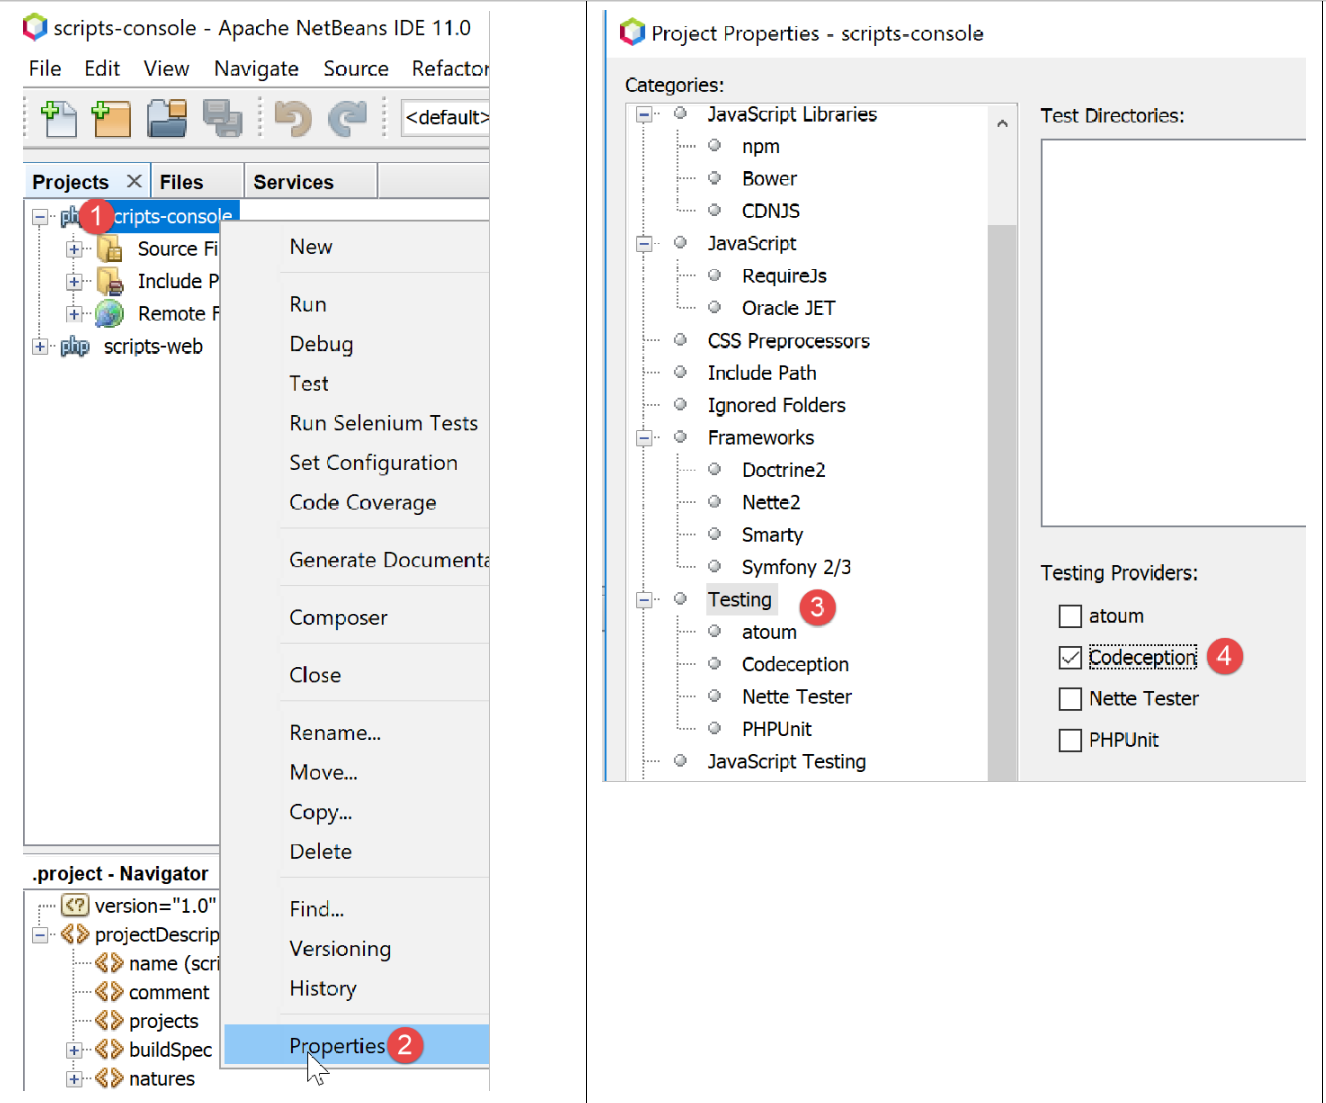1326x1103 pixels.
Task: Click the Undo arrow icon
Action: [x=293, y=118]
